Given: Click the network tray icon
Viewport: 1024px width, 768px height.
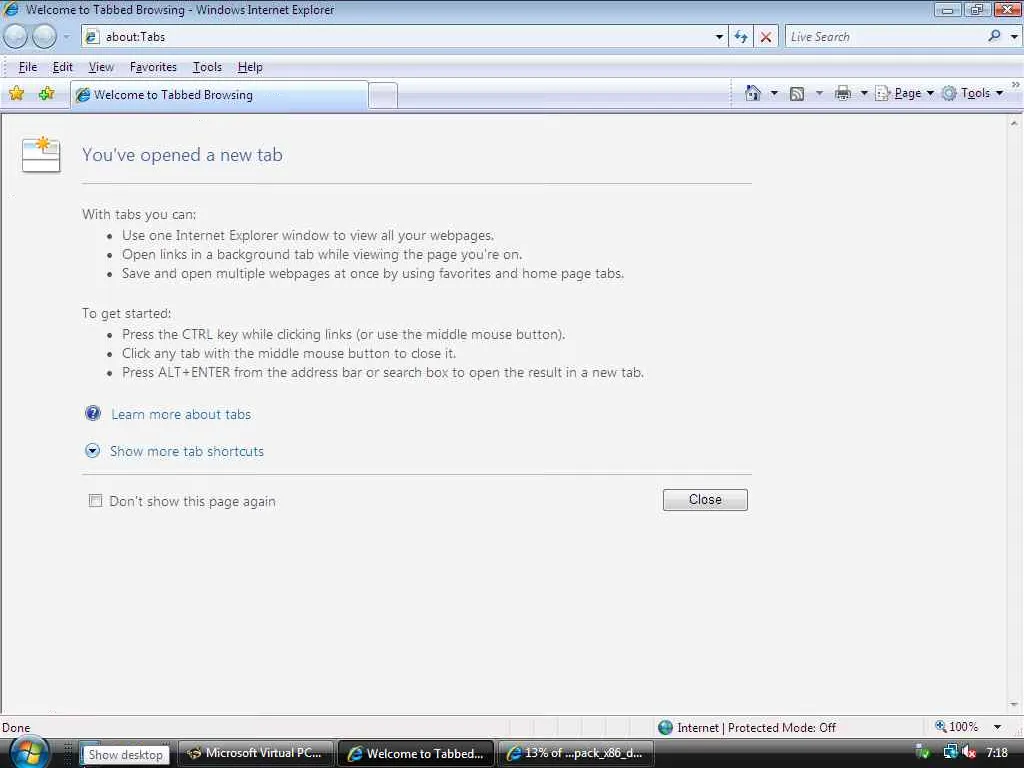Looking at the screenshot, I should coord(950,752).
